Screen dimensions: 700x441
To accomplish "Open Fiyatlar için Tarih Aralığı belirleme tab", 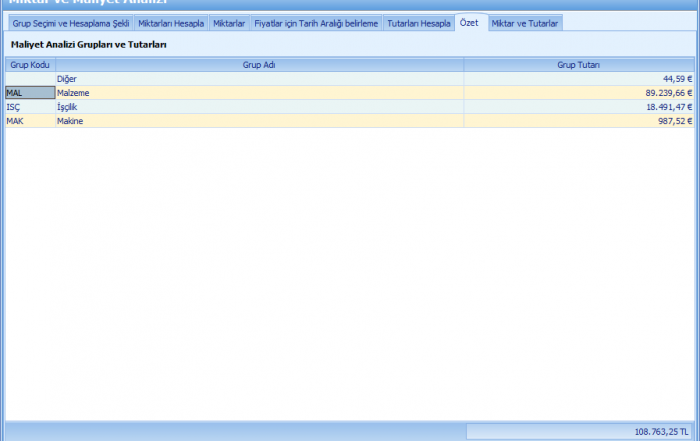I will click(x=316, y=23).
